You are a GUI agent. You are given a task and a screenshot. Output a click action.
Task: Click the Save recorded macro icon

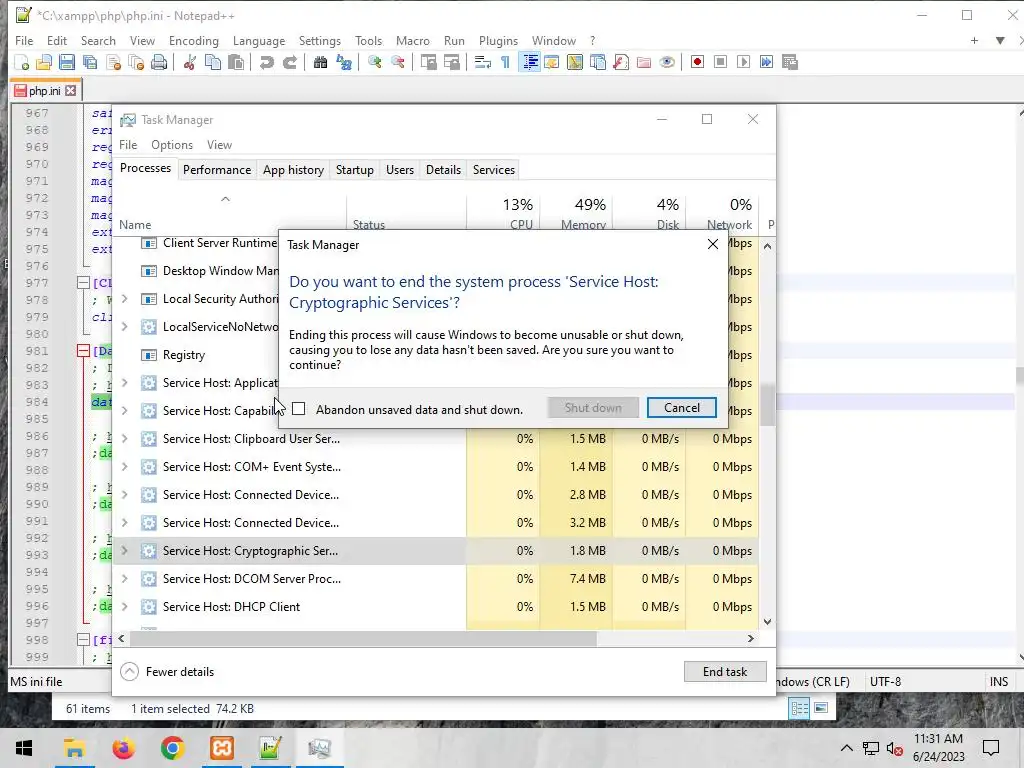click(x=790, y=62)
